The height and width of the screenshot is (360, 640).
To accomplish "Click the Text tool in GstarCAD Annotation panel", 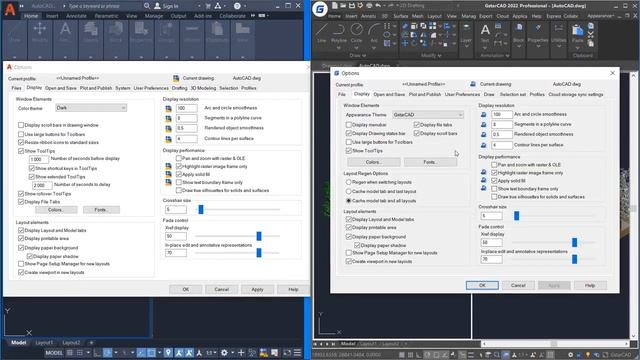I will pos(485,33).
